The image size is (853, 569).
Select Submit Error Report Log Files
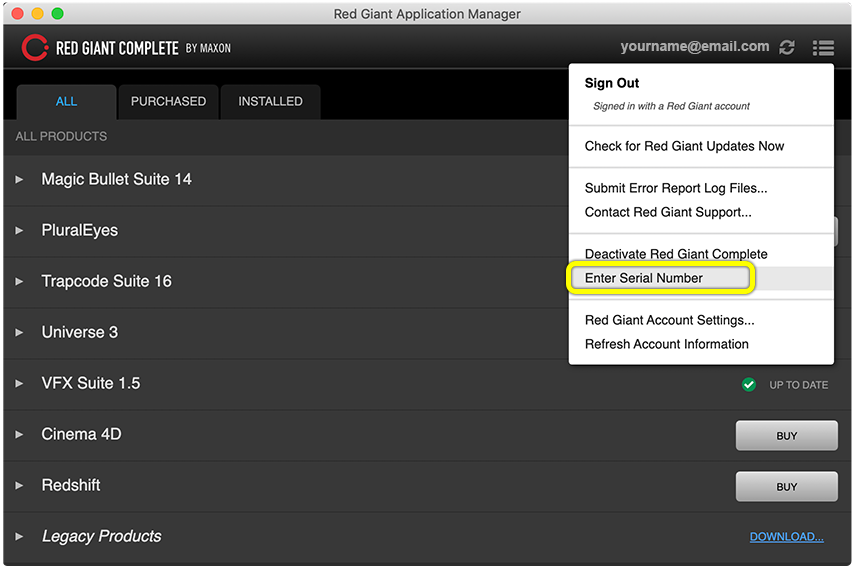pyautogui.click(x=676, y=188)
